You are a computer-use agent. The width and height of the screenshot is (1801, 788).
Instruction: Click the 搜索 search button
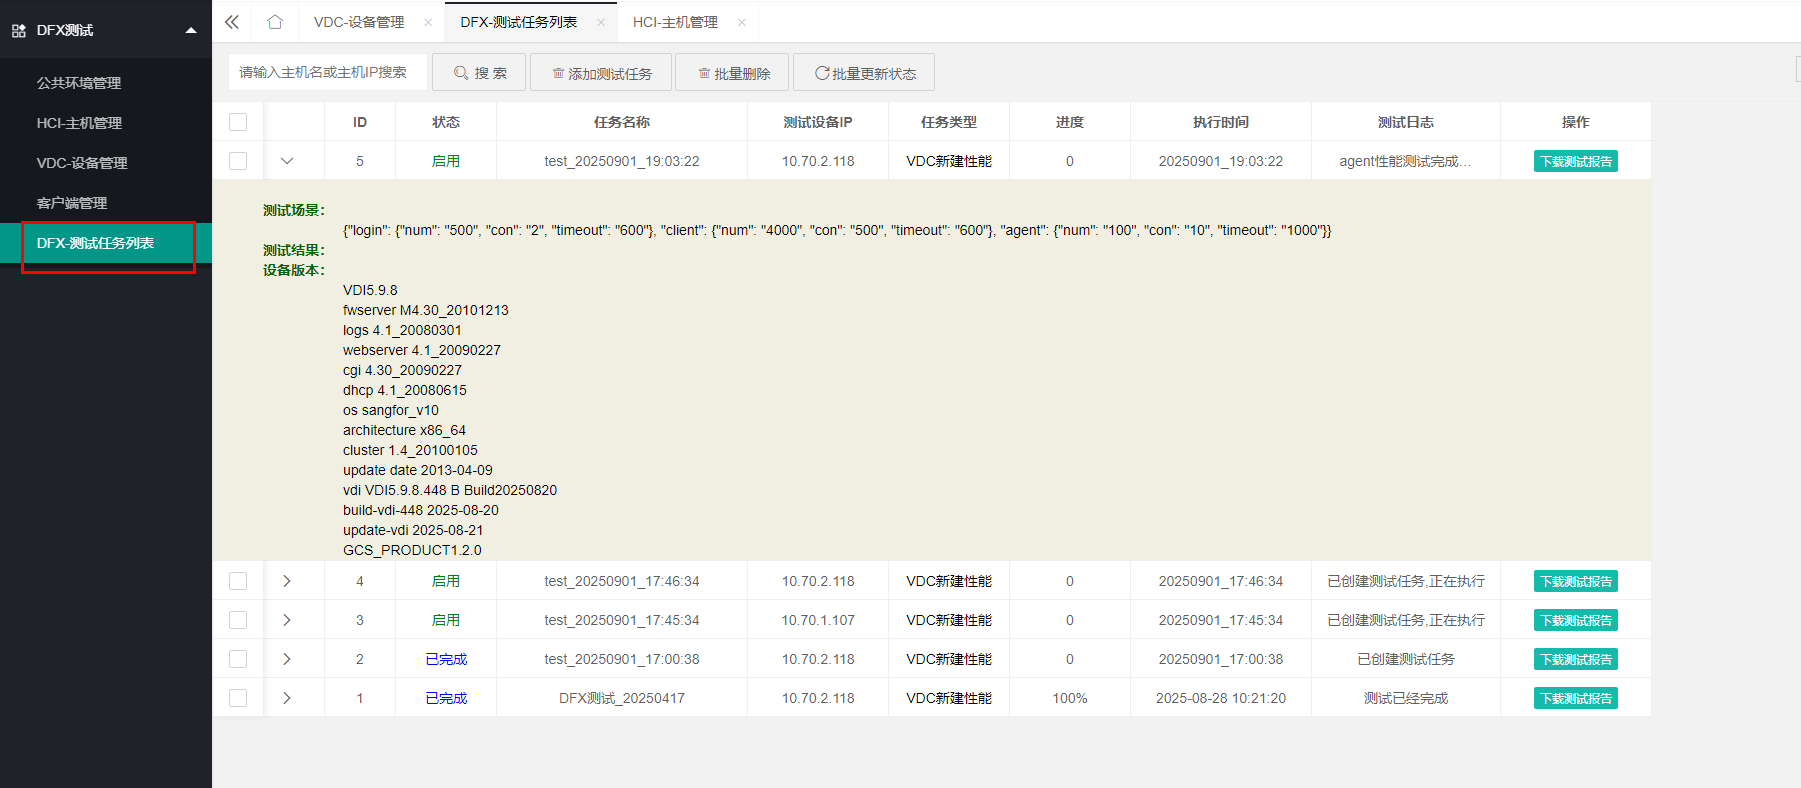(x=479, y=73)
